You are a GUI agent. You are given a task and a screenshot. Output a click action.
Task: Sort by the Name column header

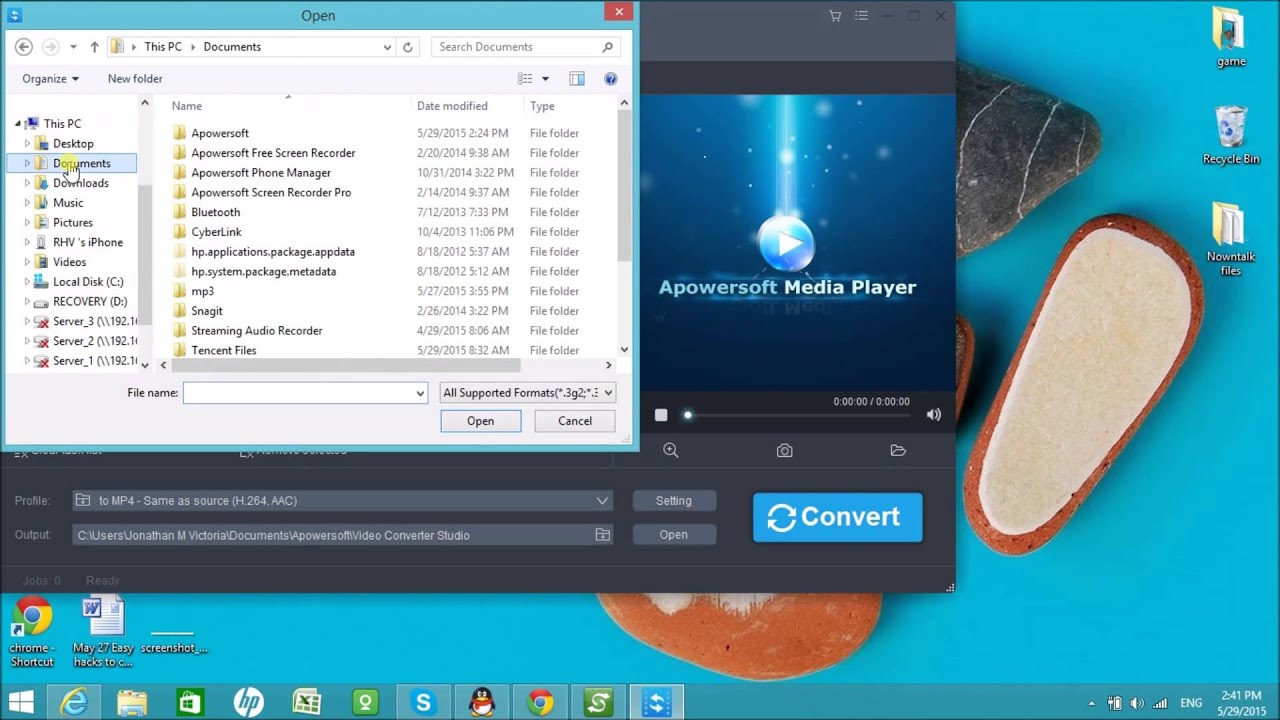(187, 106)
